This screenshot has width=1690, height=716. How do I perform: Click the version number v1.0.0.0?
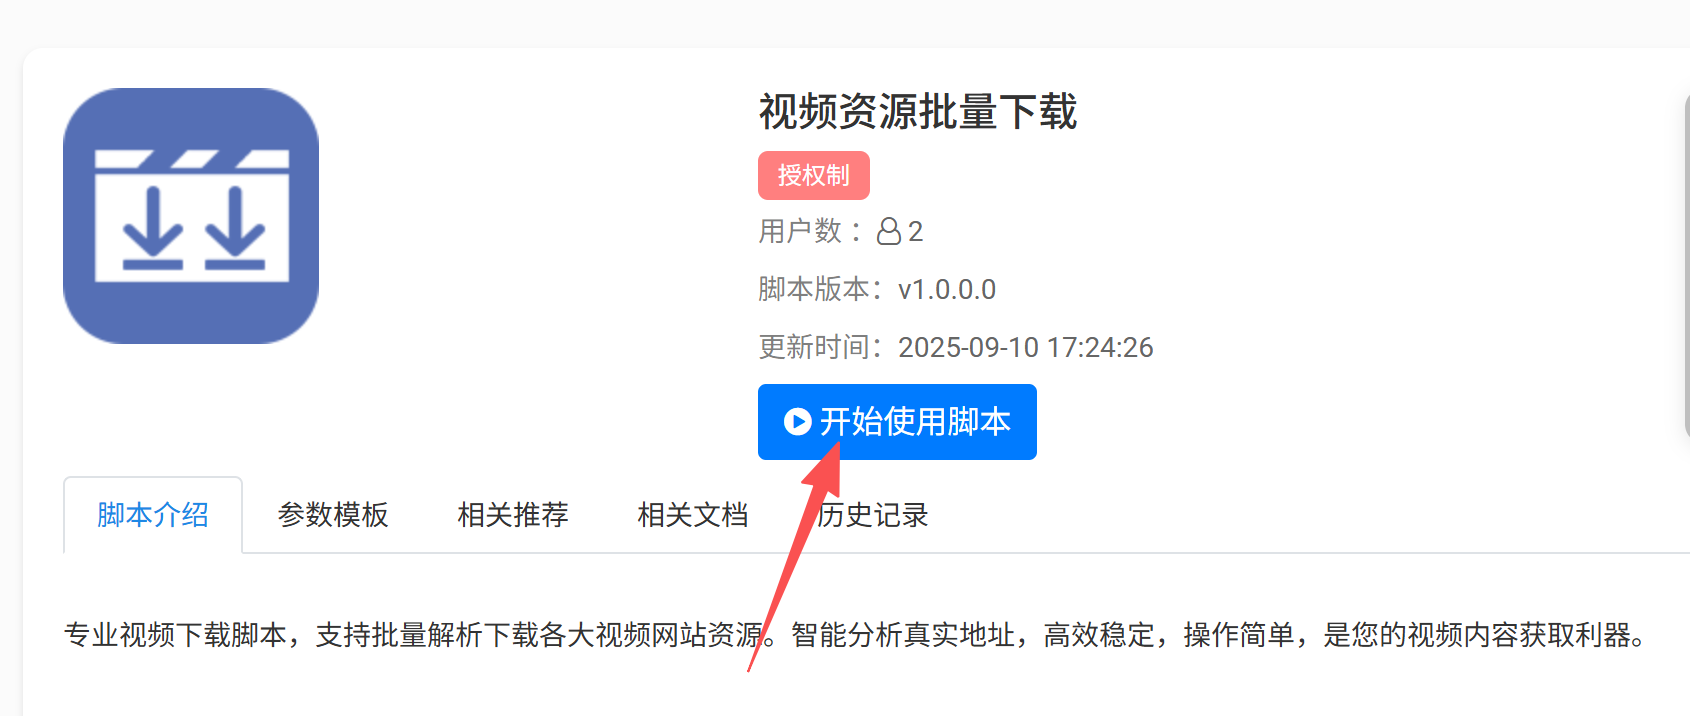[947, 290]
